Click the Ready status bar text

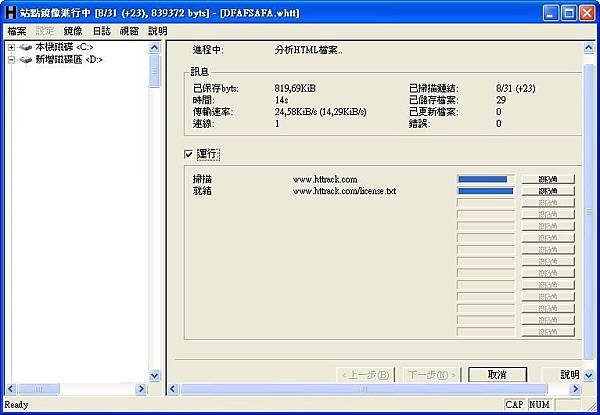[x=16, y=405]
